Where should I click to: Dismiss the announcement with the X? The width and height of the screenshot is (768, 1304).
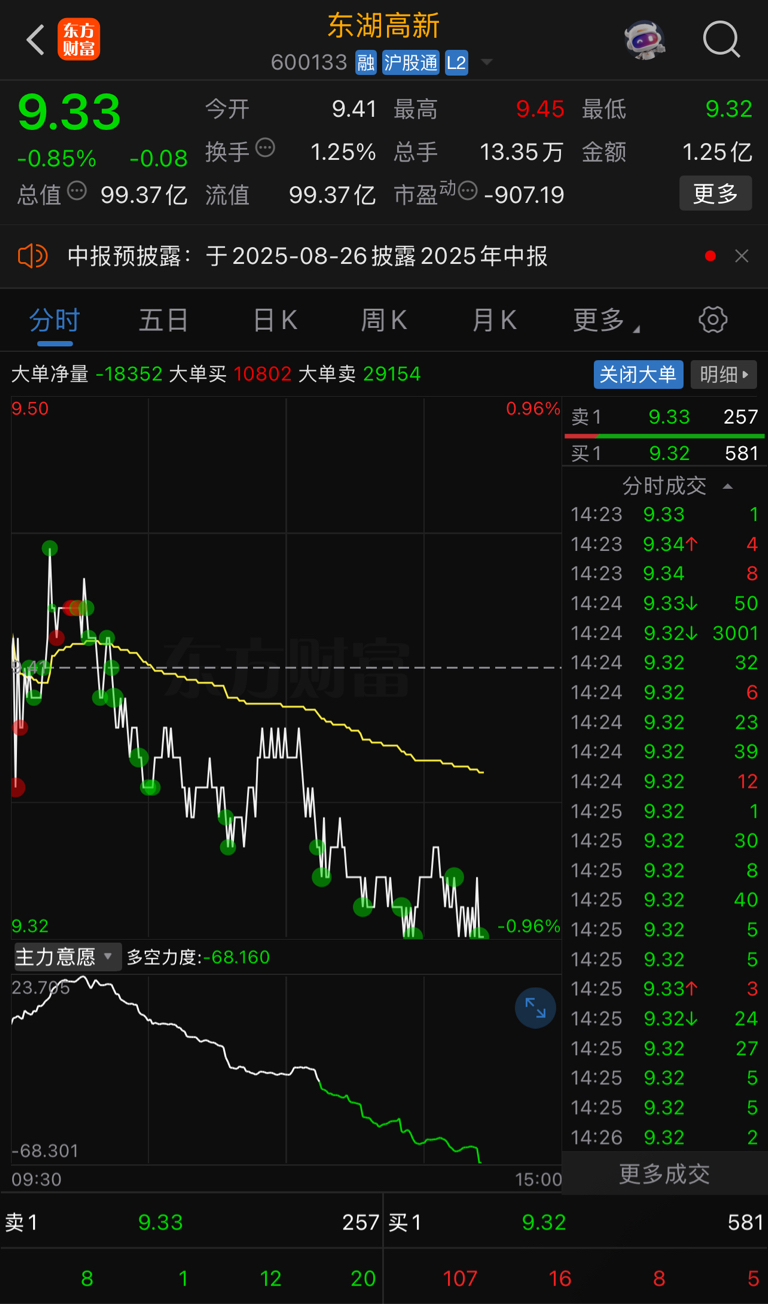tap(742, 256)
